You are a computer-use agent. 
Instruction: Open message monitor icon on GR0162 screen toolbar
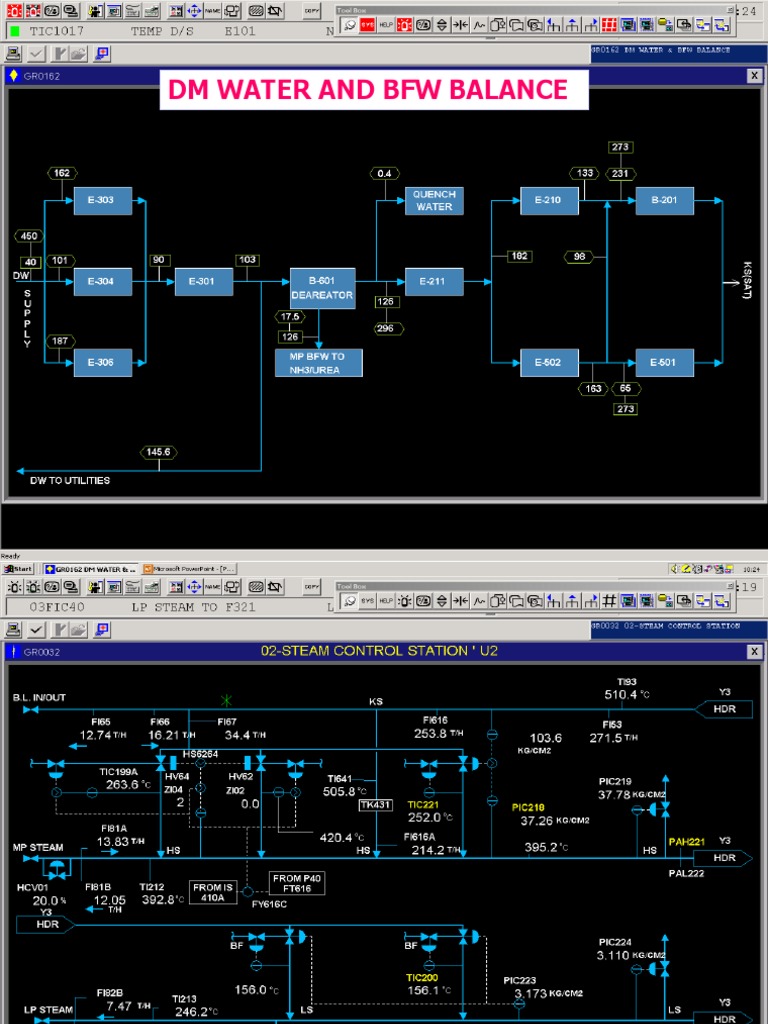pyautogui.click(x=70, y=10)
